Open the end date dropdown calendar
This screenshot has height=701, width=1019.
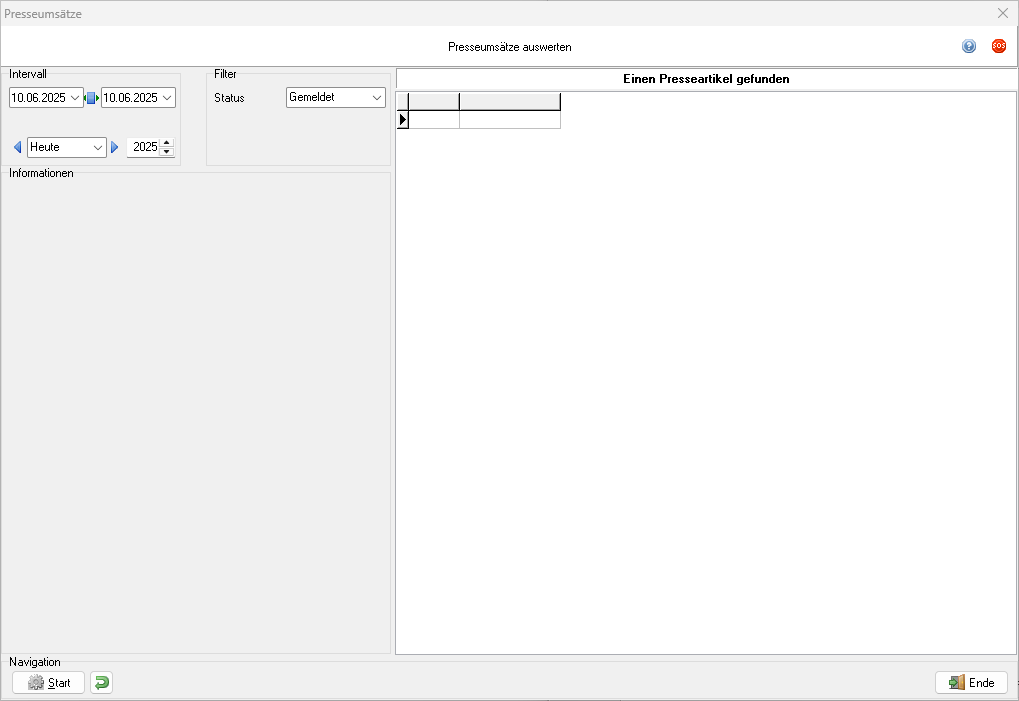[x=167, y=98]
